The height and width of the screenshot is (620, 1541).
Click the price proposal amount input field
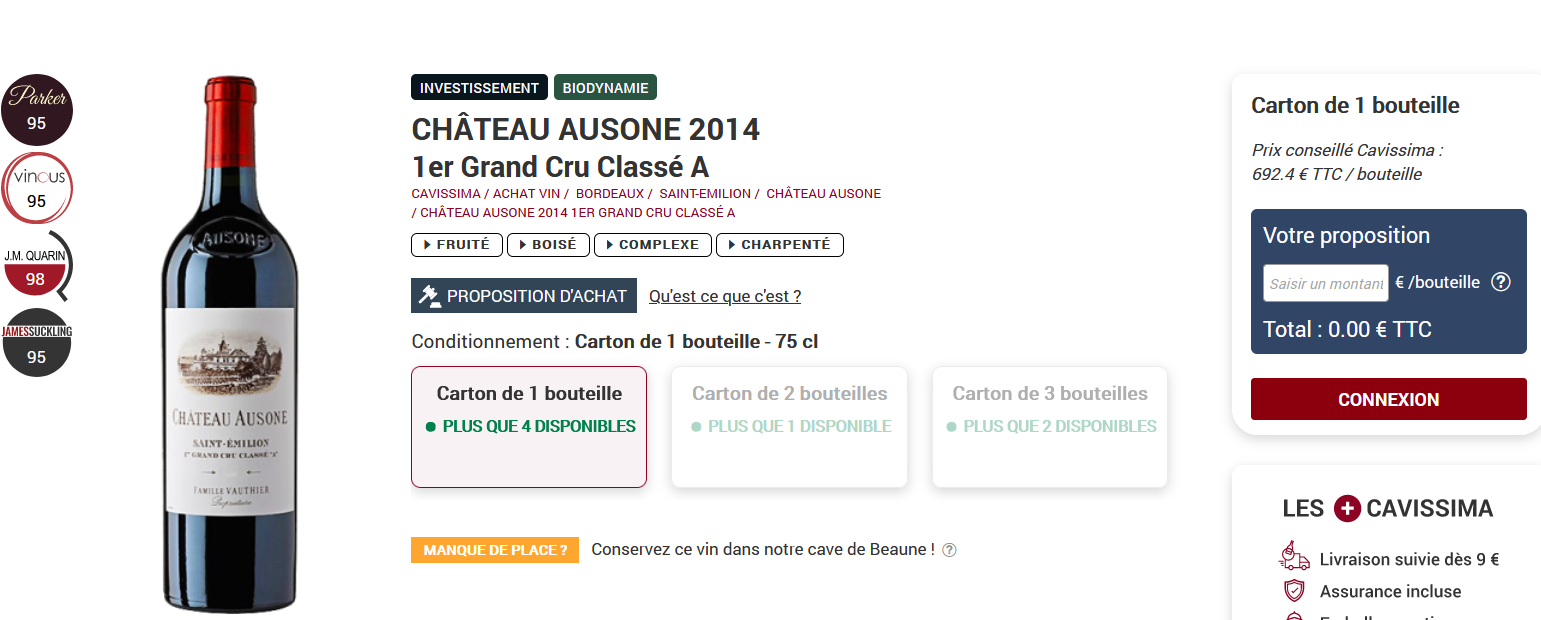1326,283
